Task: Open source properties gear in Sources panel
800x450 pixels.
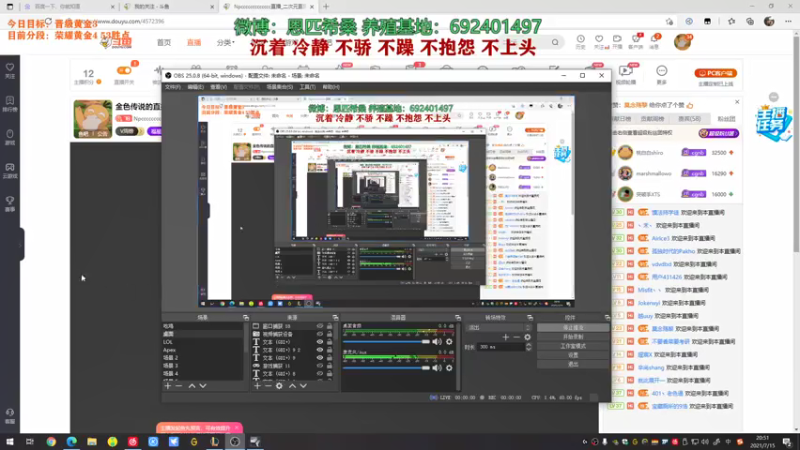Action: tap(279, 386)
